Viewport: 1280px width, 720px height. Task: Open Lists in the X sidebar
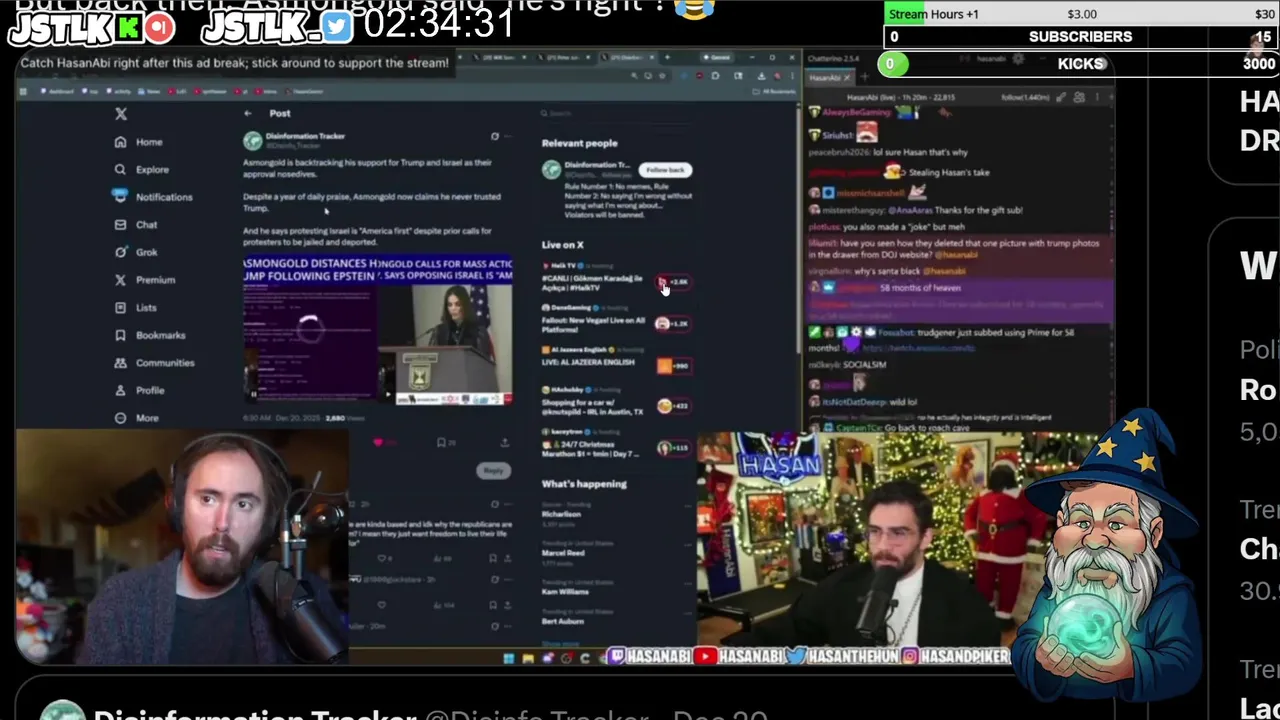coord(136,308)
